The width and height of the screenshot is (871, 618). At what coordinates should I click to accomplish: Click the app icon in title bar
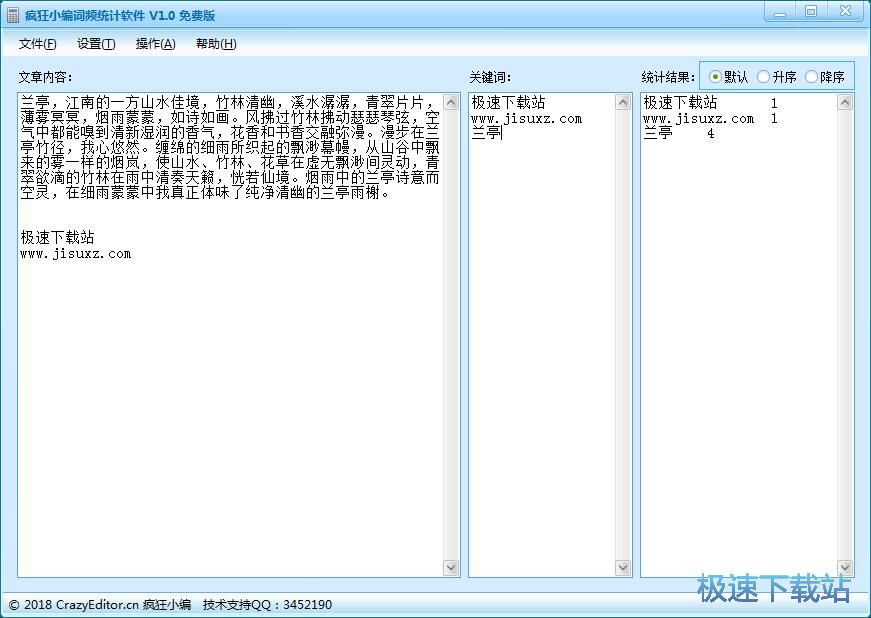[12, 15]
